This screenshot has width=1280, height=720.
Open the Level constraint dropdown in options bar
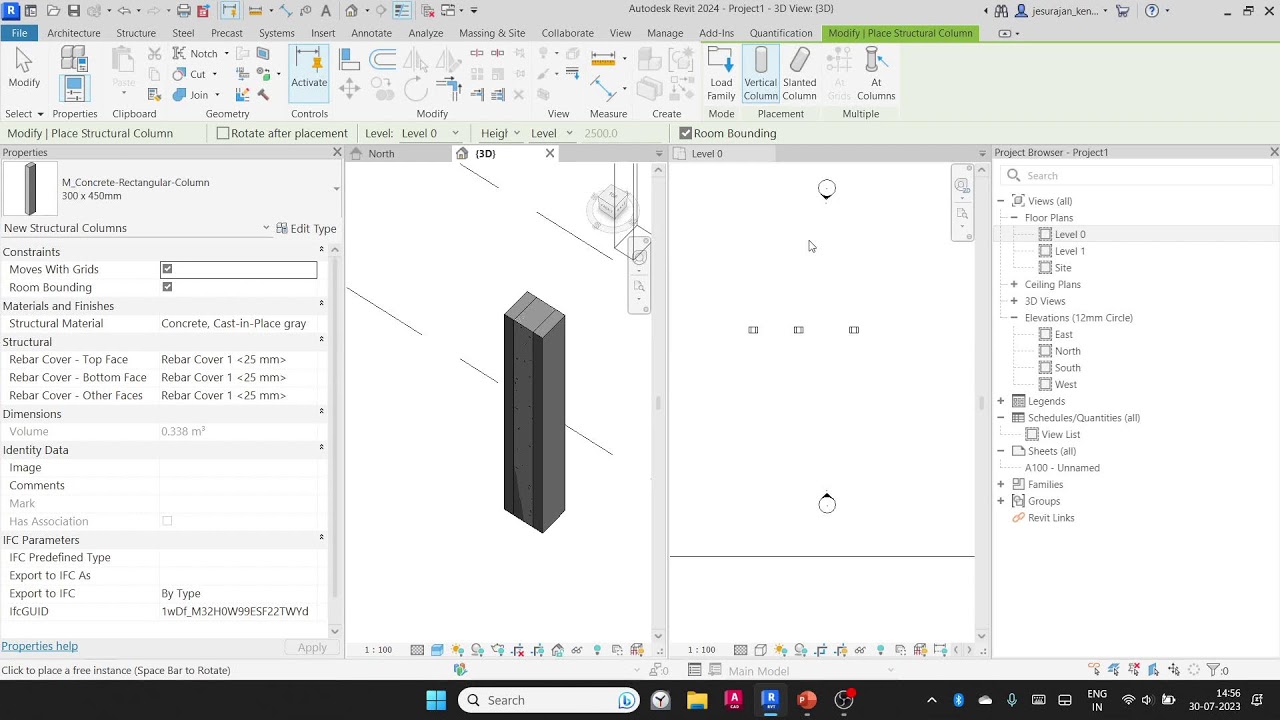pos(551,133)
